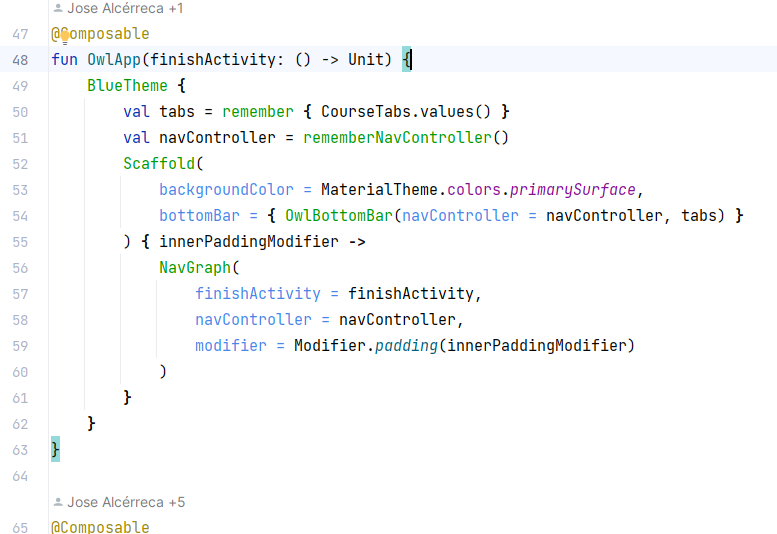Open author hint 'Jose Alcérreca +5'
This screenshot has width=777, height=534.
pos(126,502)
